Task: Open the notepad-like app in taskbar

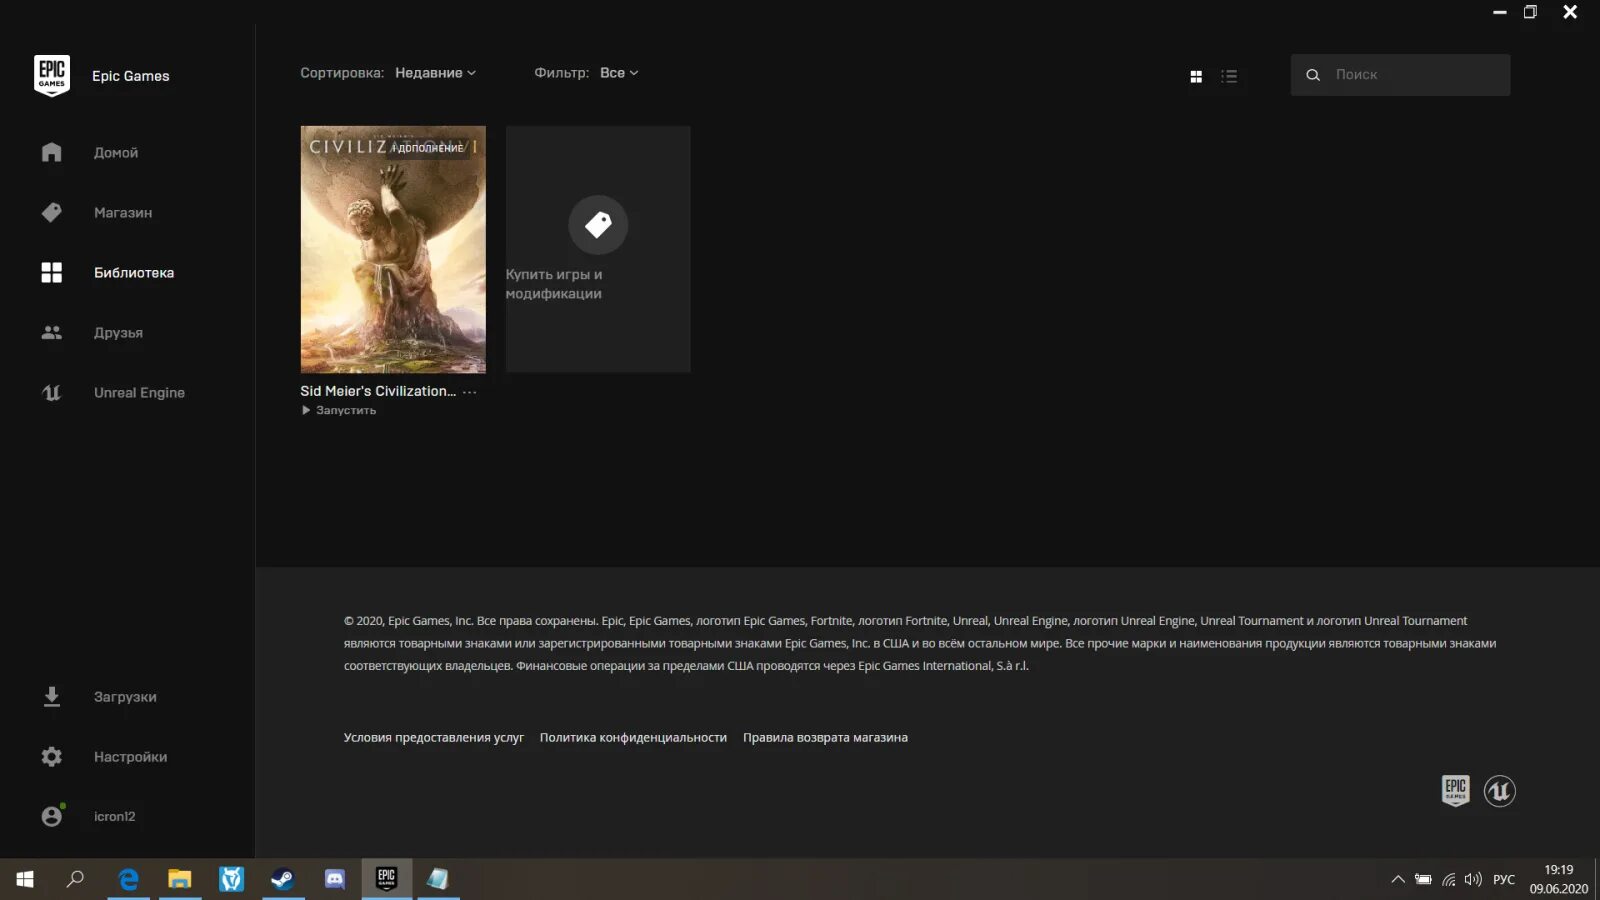Action: click(438, 879)
